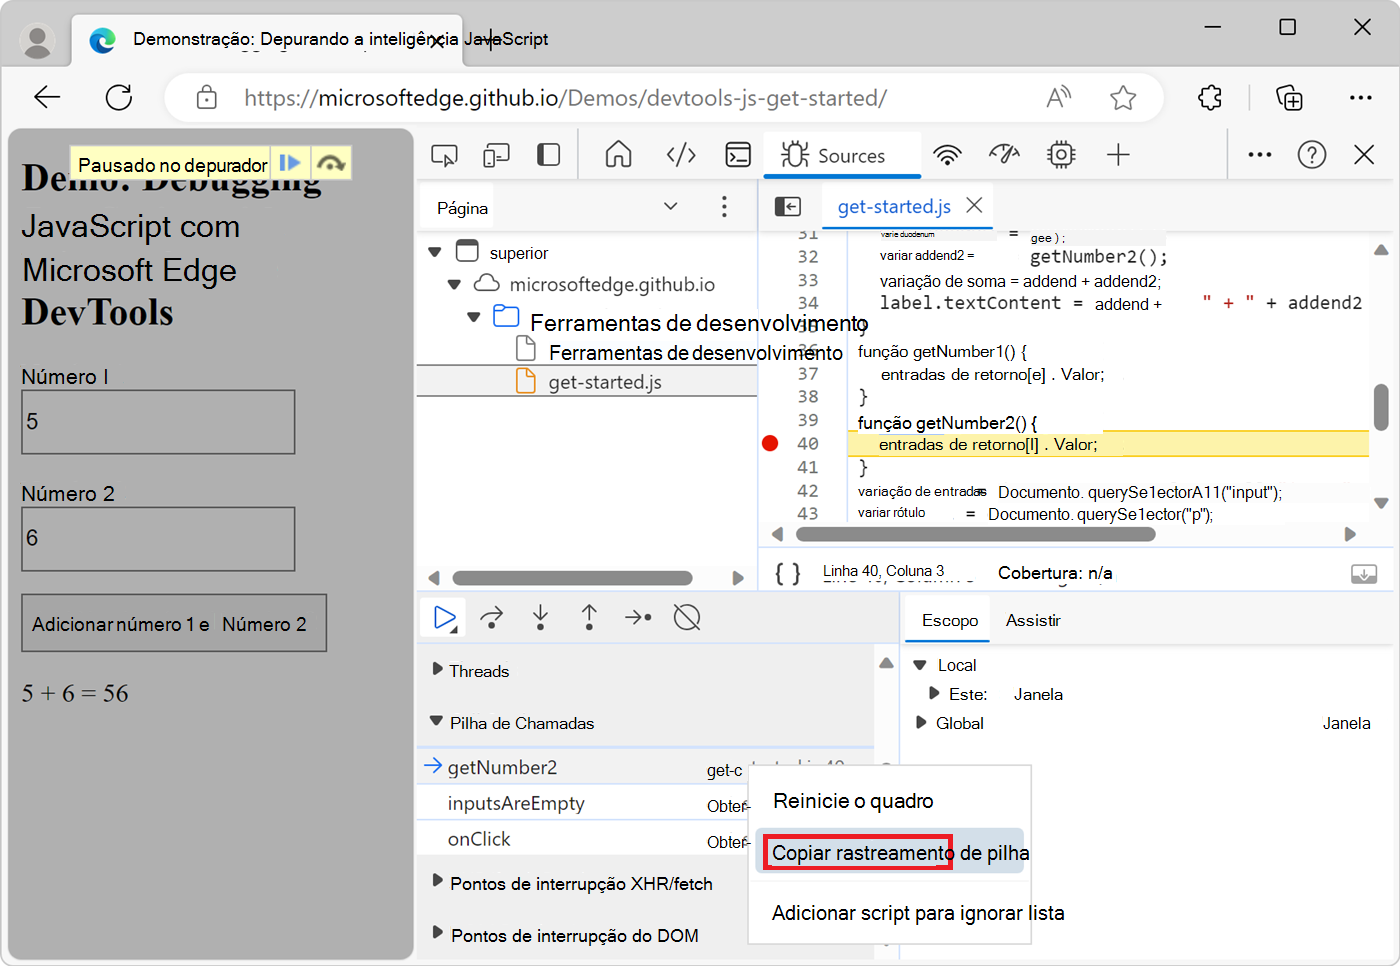Pretty print code with braces icon
Viewport: 1400px width, 966px height.
(788, 573)
